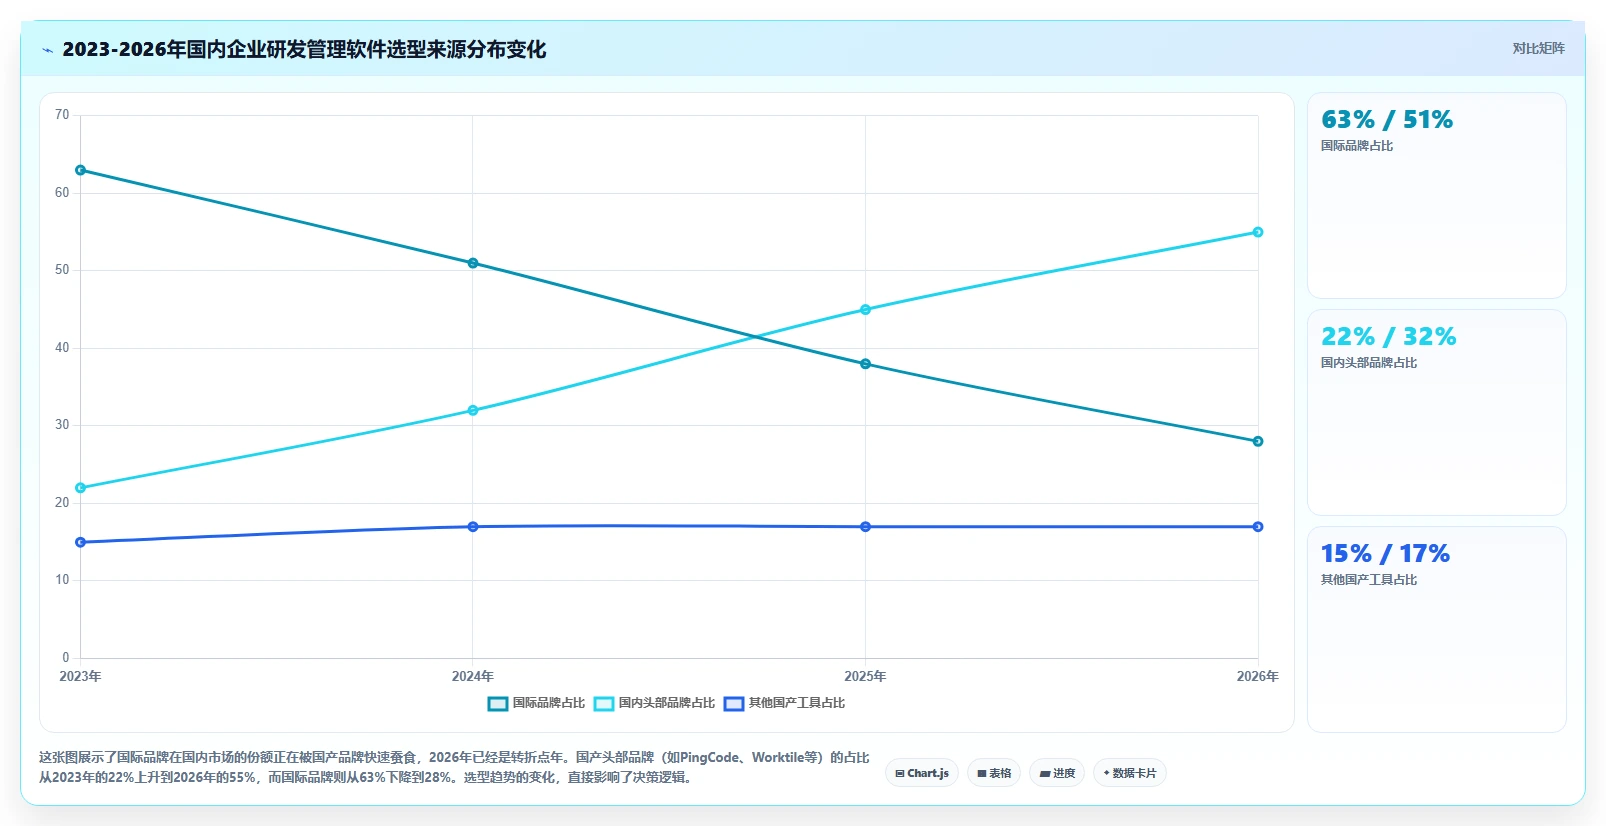Click the 2026 domestic leading brand point at 55

1258,232
